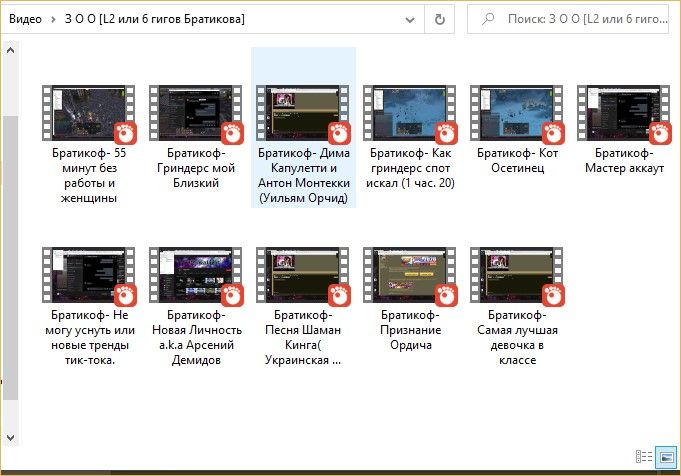Focus the search field "Поиск: З О О"

point(568,19)
